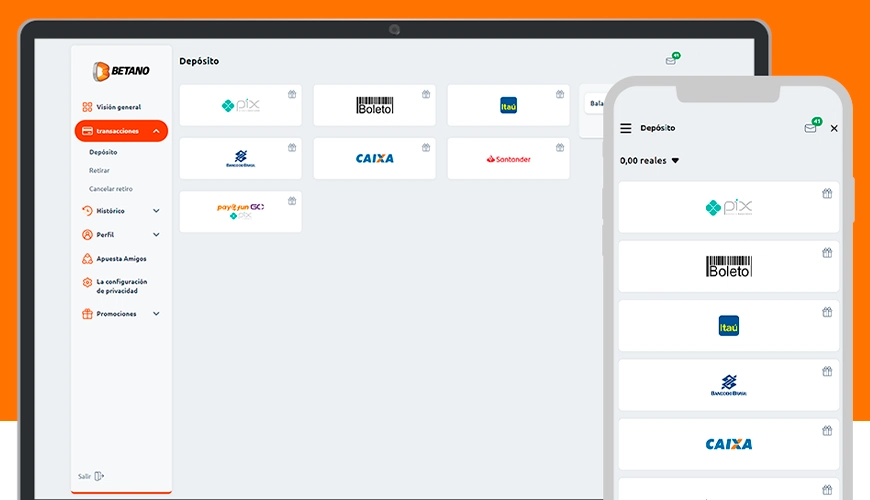
Task: Click the Salir logout icon
Action: 99,476
